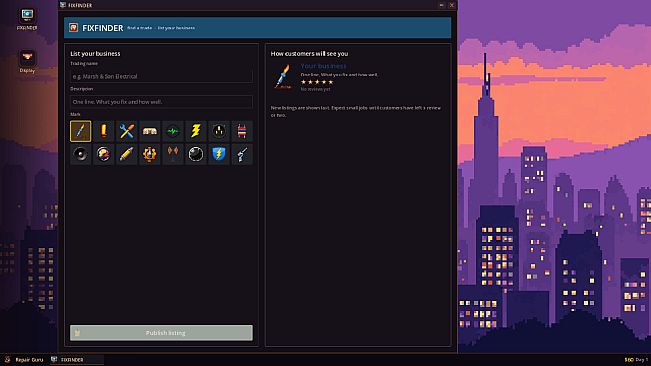Choose the orange fuse mark icon
The image size is (651, 366).
coord(104,131)
